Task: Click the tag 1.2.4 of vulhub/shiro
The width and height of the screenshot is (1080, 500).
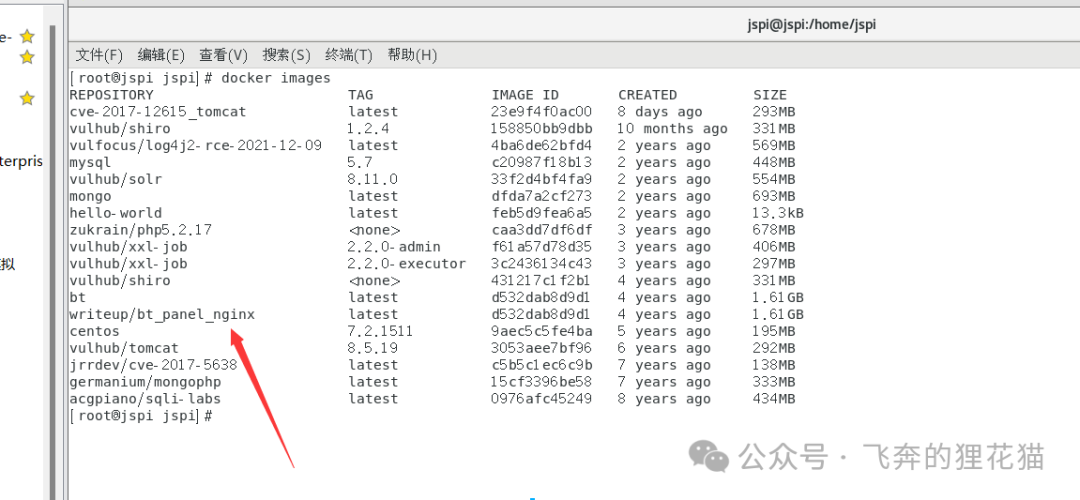Action: point(368,129)
